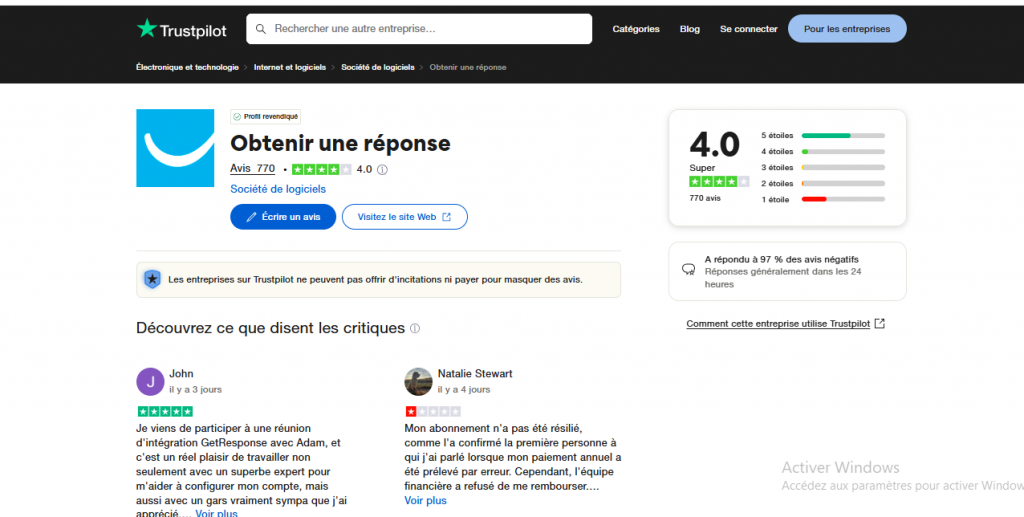Click the pencil icon in 'Écrire un avis'
Image resolution: width=1024 pixels, height=517 pixels.
(x=251, y=217)
